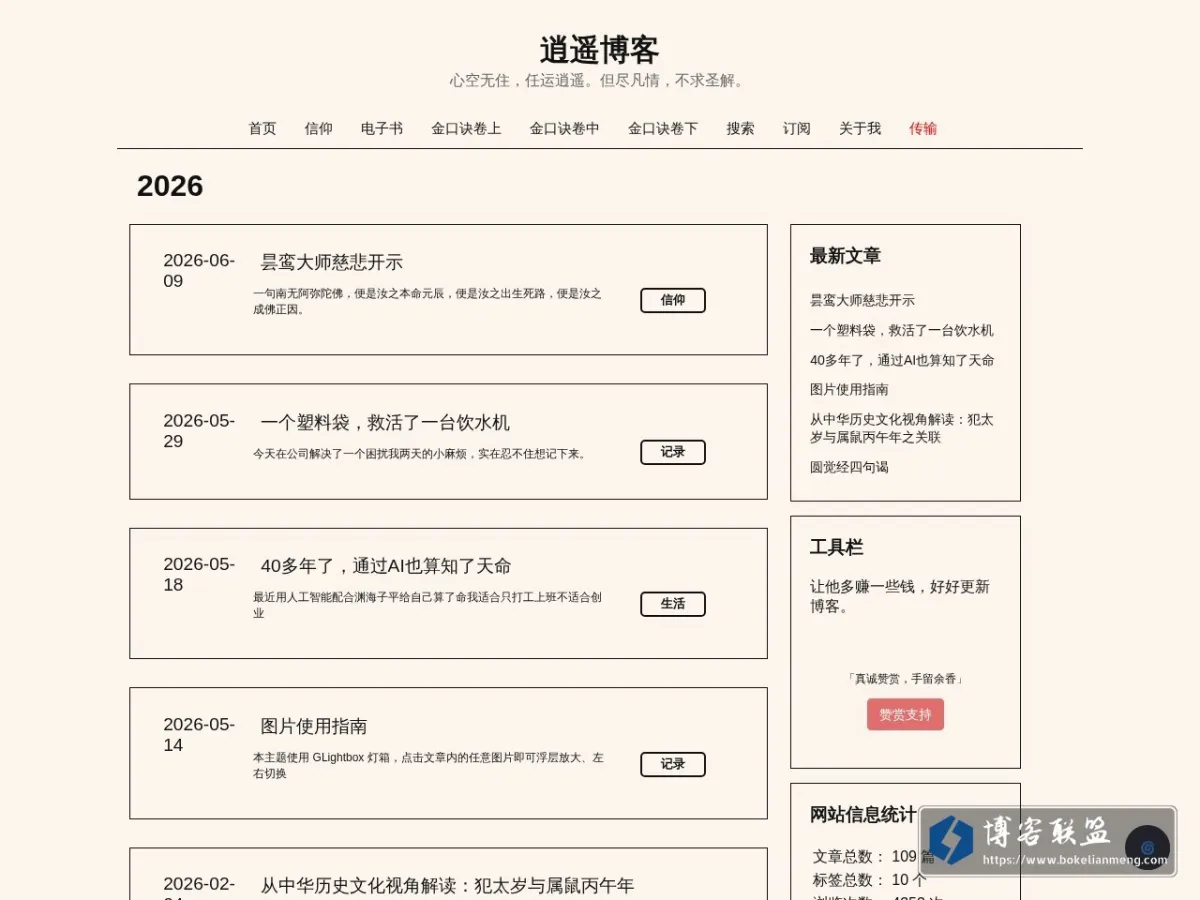
Task: Click the date 2026-06-09
Action: [x=199, y=271]
